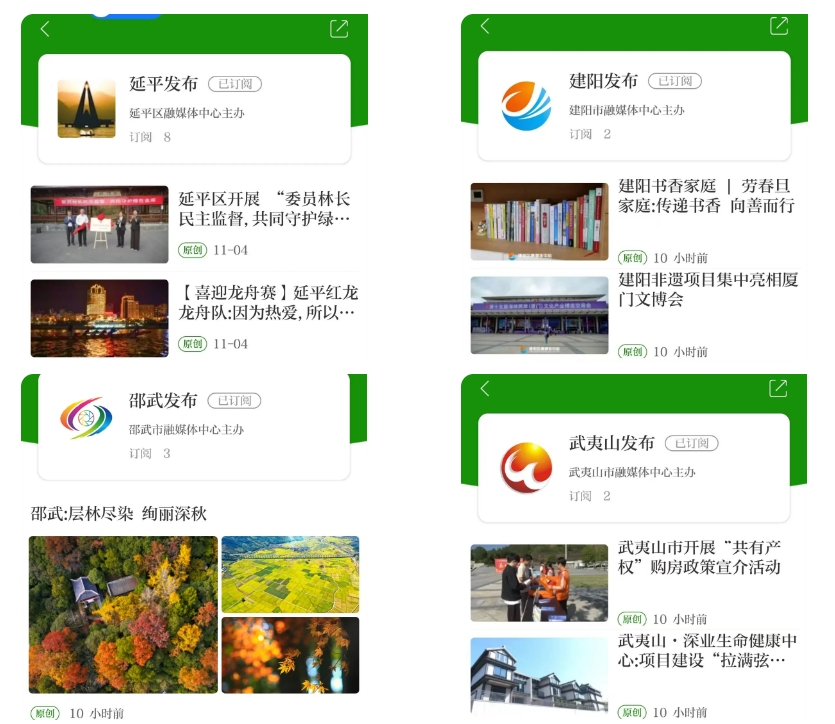View the autumn forest aerial photo
Screen dimensions: 835x724
[123, 614]
